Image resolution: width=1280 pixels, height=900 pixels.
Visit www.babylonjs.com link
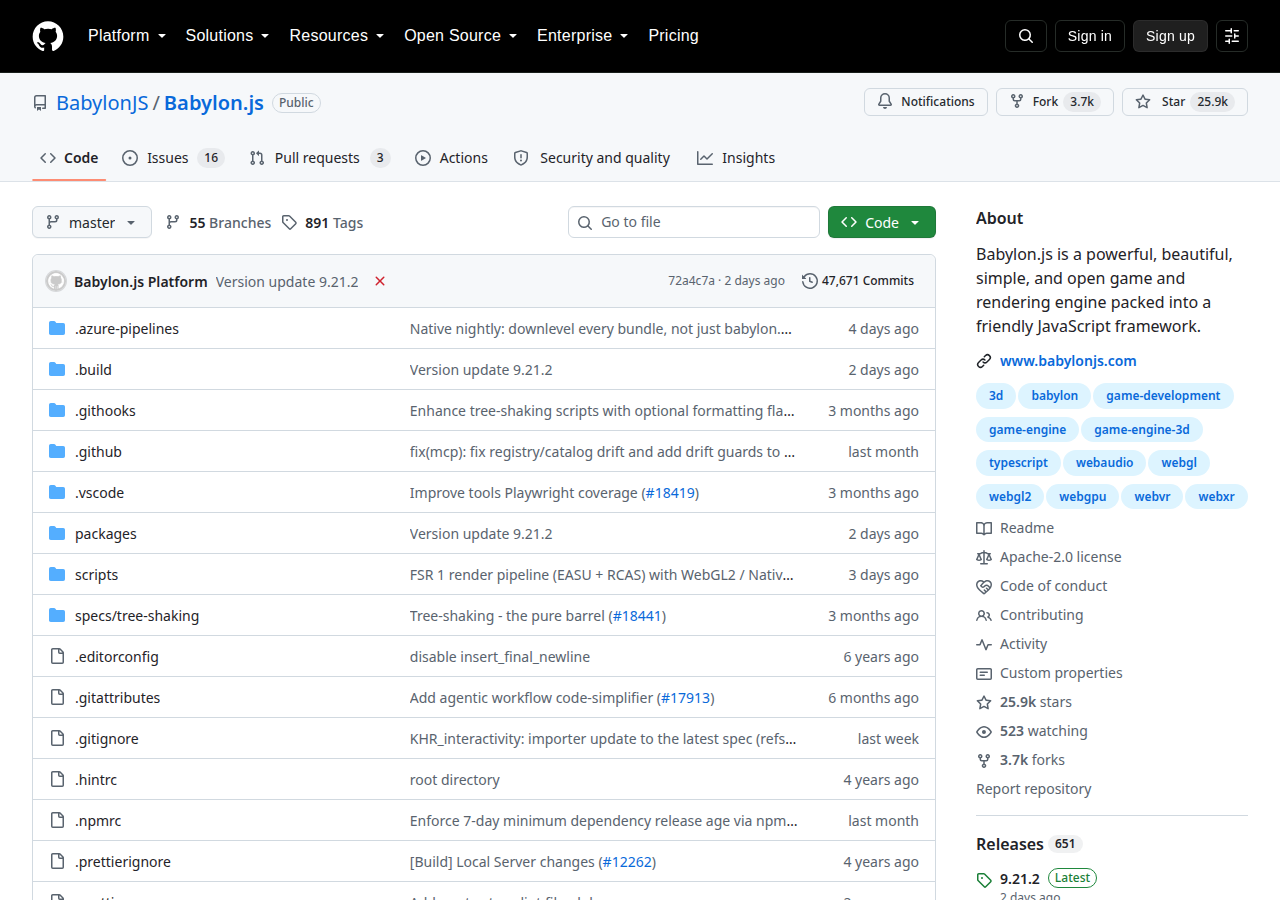click(1068, 361)
